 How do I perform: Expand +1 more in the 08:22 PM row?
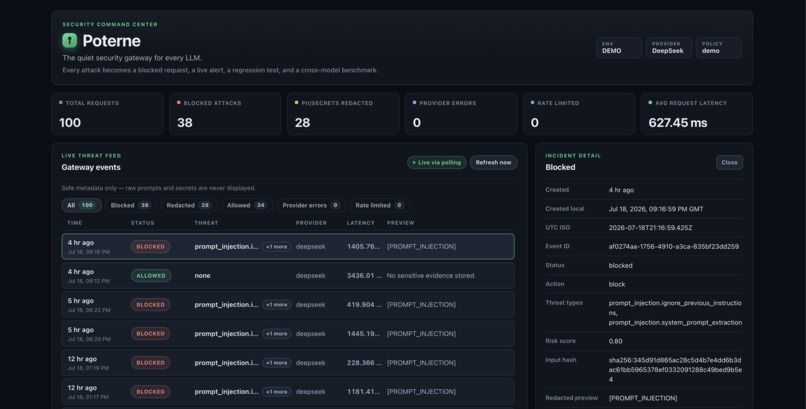(277, 305)
